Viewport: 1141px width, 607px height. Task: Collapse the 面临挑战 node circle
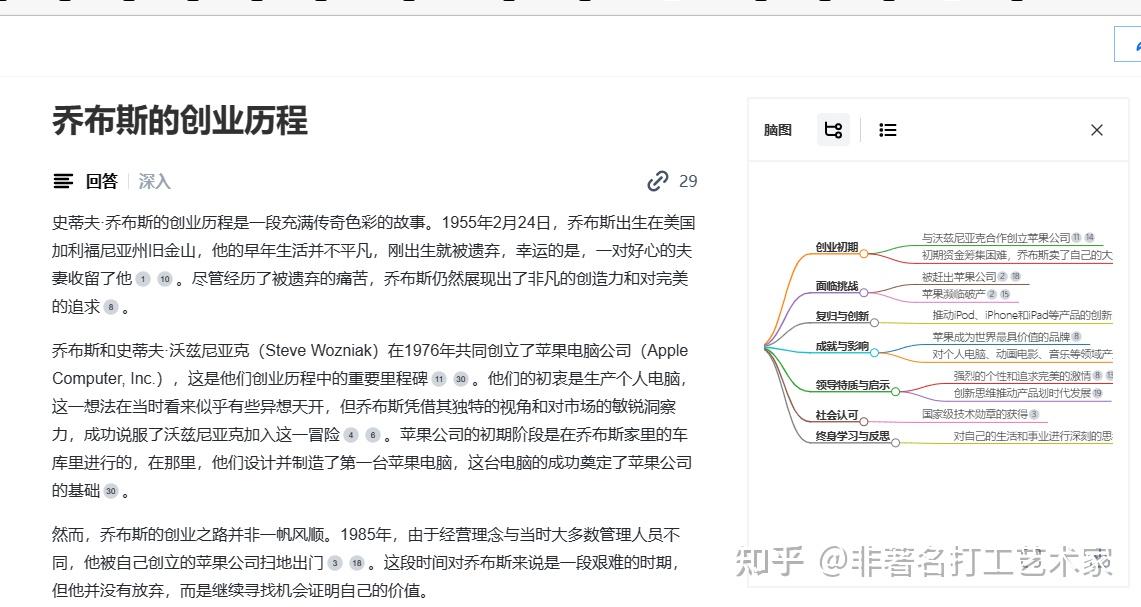pyautogui.click(x=864, y=293)
